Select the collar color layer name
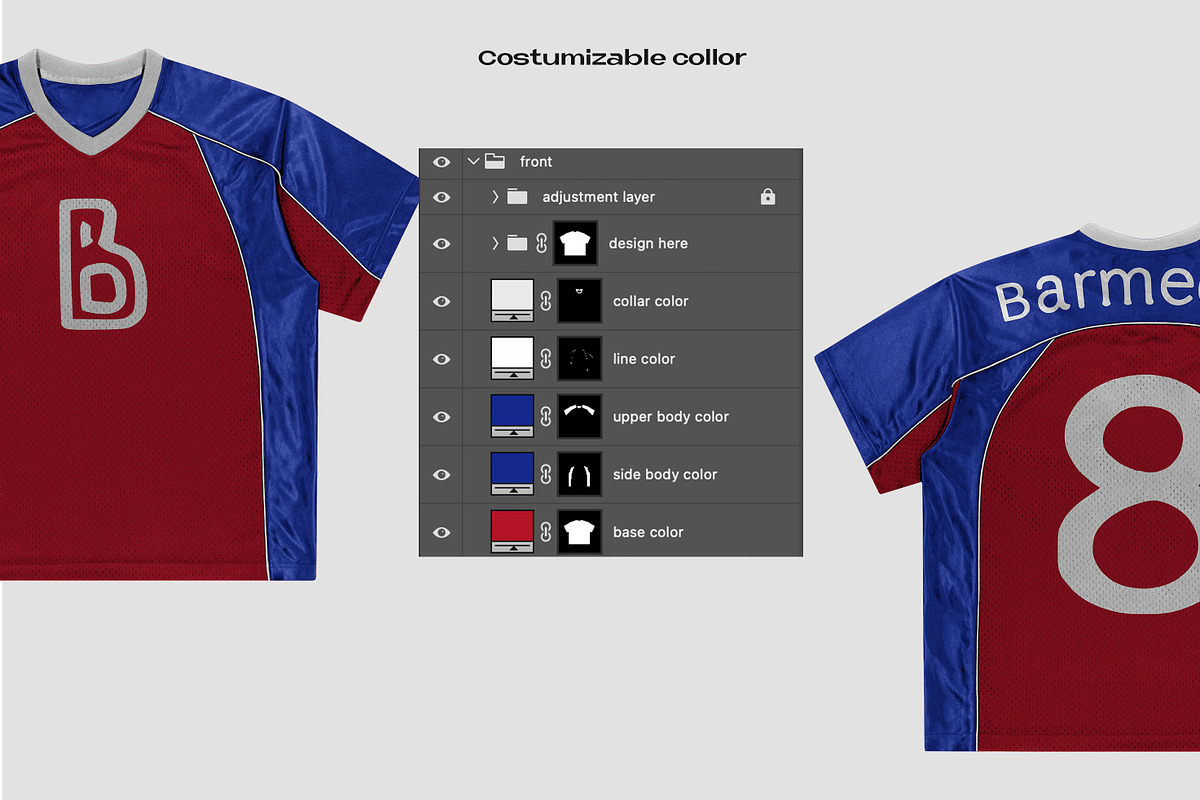 [x=651, y=302]
